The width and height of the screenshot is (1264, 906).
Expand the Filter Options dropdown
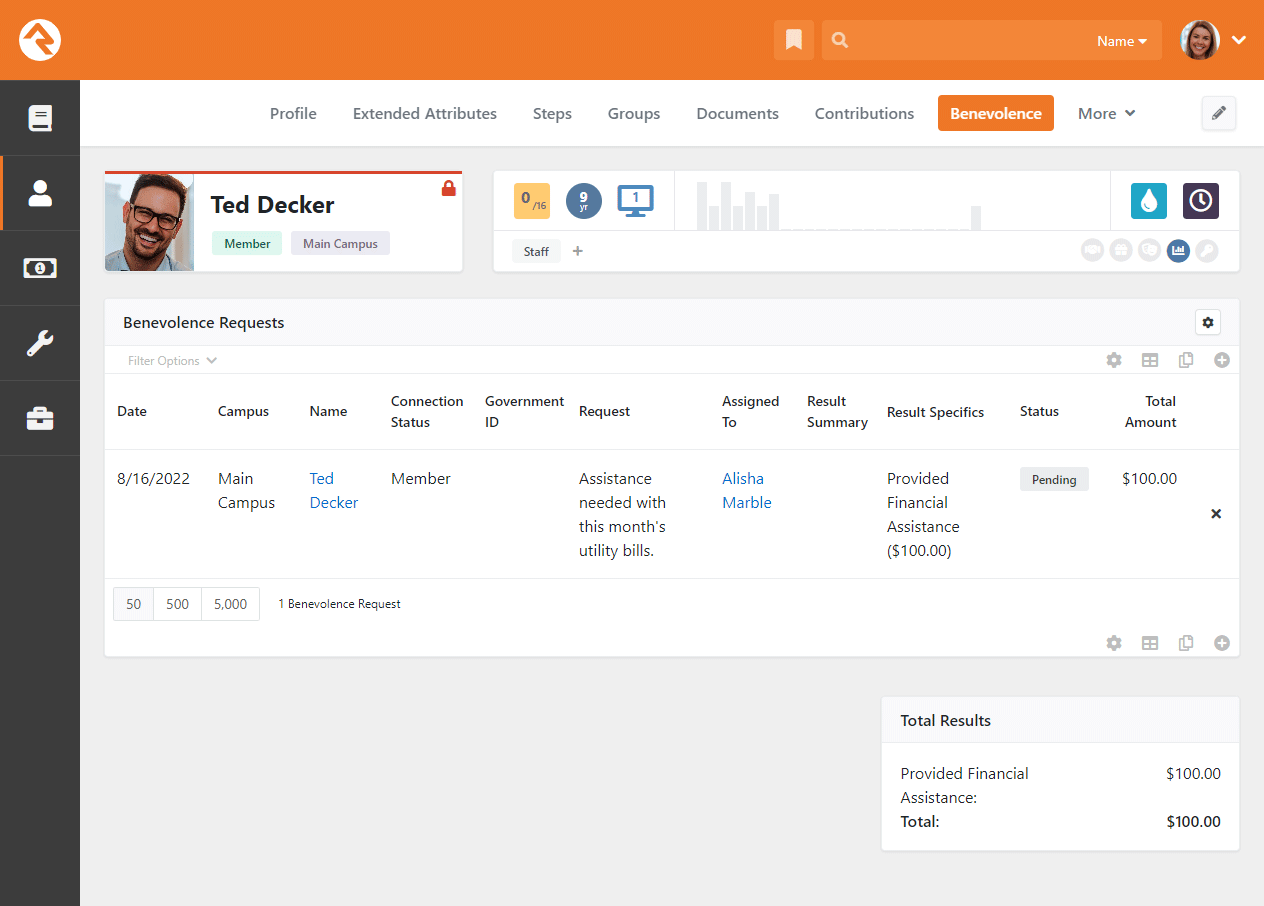(x=172, y=361)
